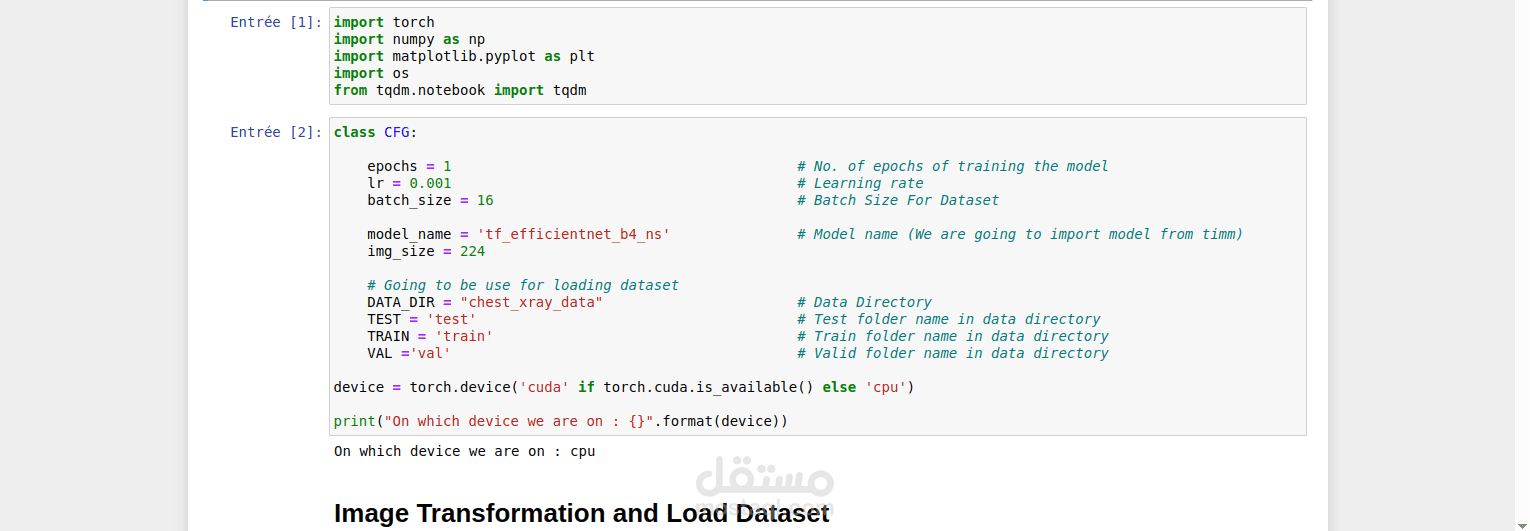The width and height of the screenshot is (1530, 531).
Task: Select the Entrée [2] cell prompt
Action: coord(276,132)
